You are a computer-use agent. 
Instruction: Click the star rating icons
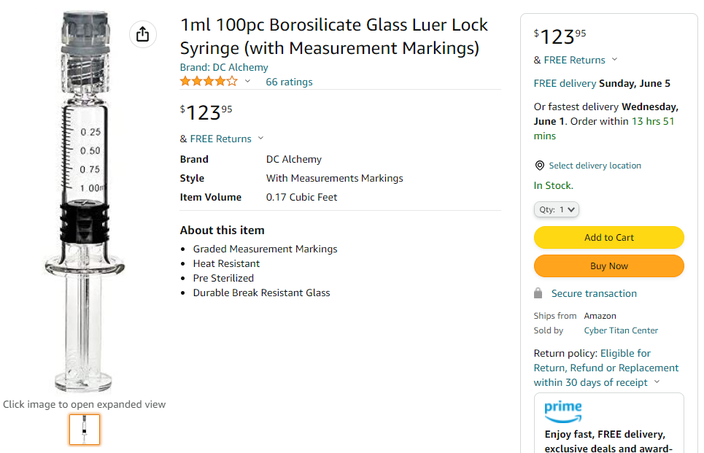click(x=208, y=82)
